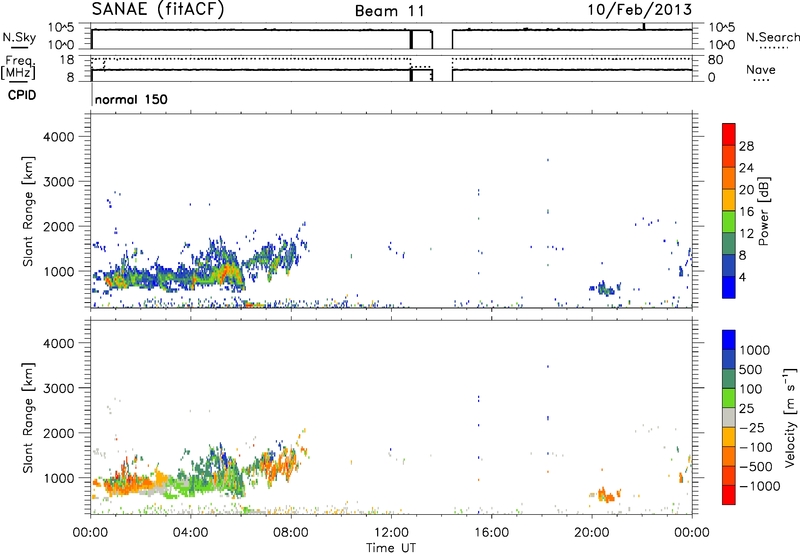
Task: Click the 'SANAE (fitACF)' title text
Action: pos(158,9)
